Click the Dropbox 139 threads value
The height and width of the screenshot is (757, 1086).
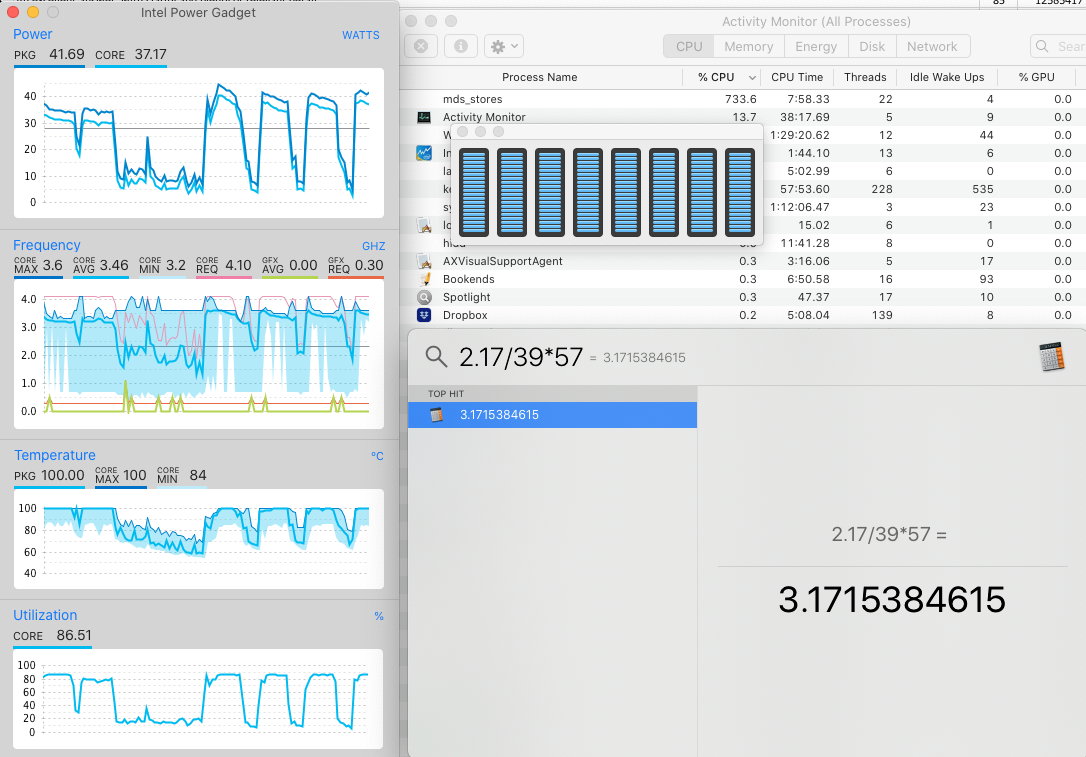(x=882, y=315)
